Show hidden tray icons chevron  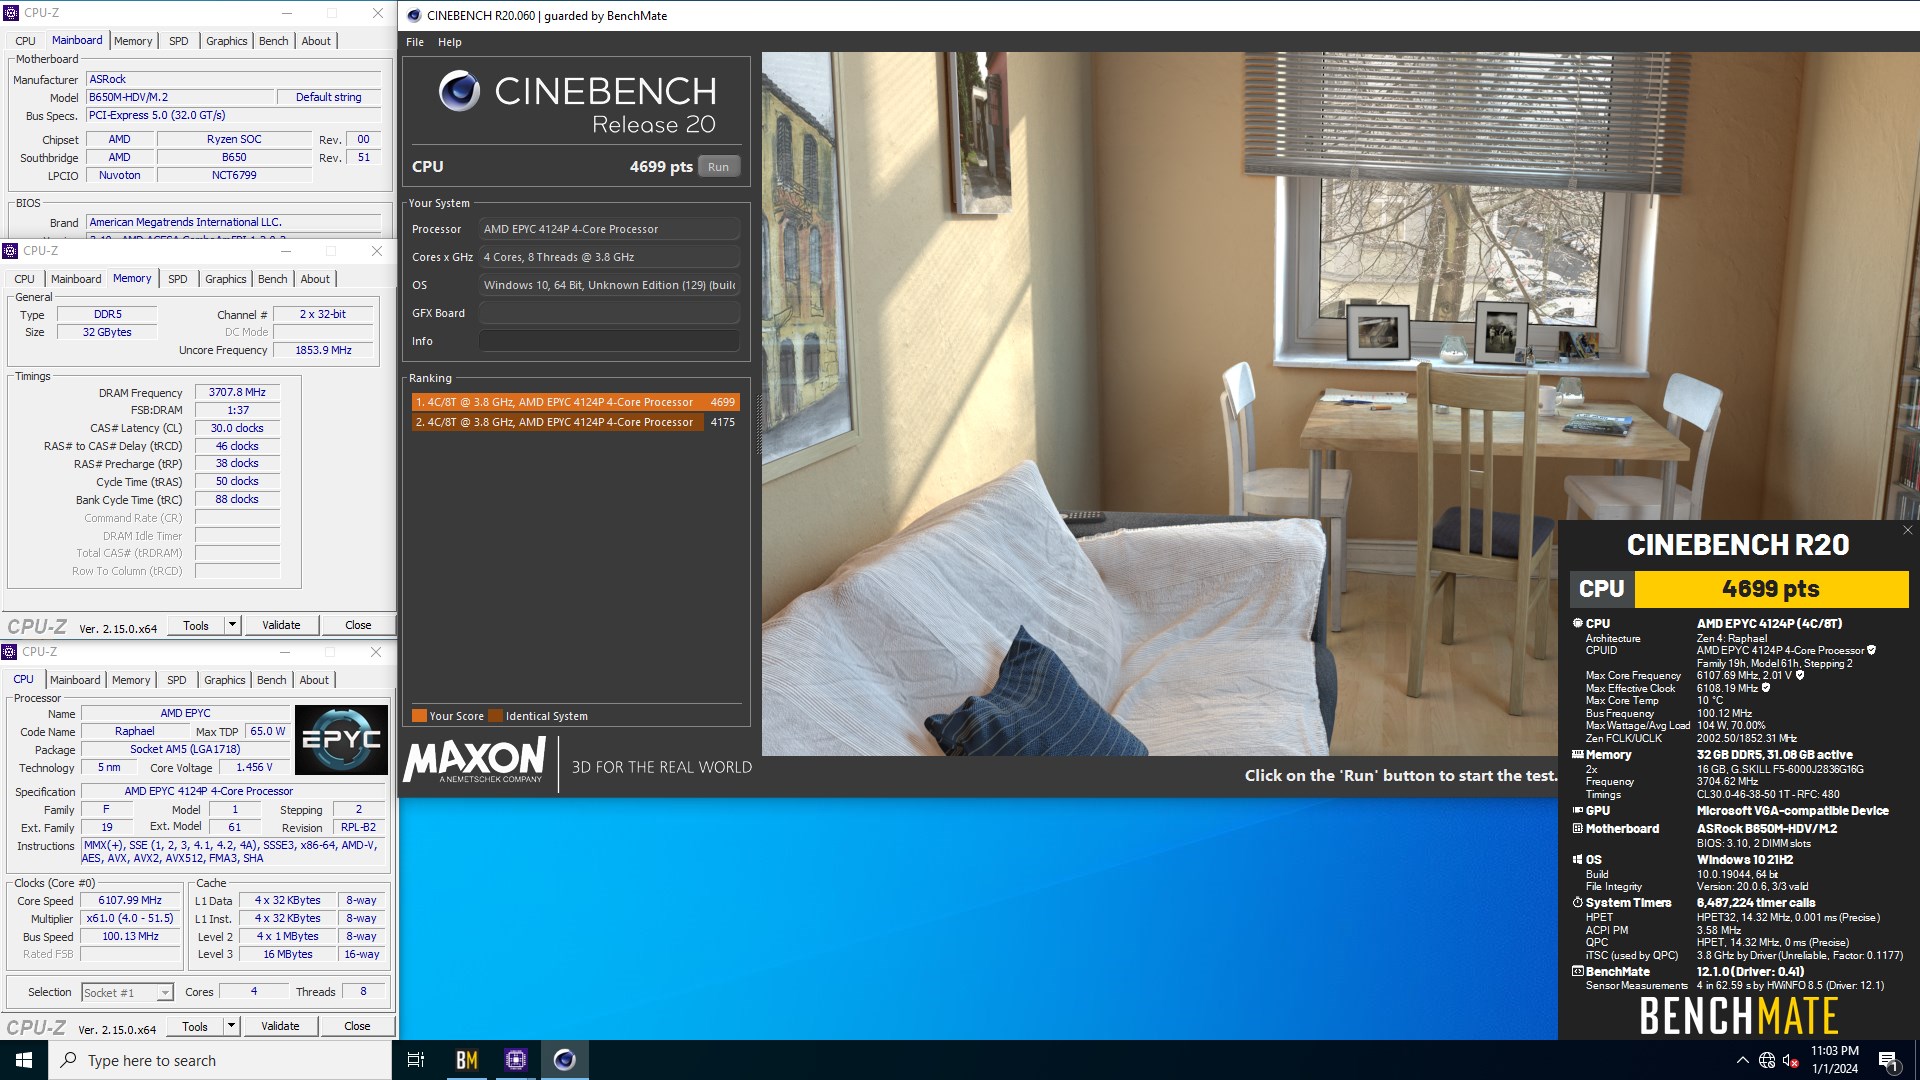tap(1742, 1060)
